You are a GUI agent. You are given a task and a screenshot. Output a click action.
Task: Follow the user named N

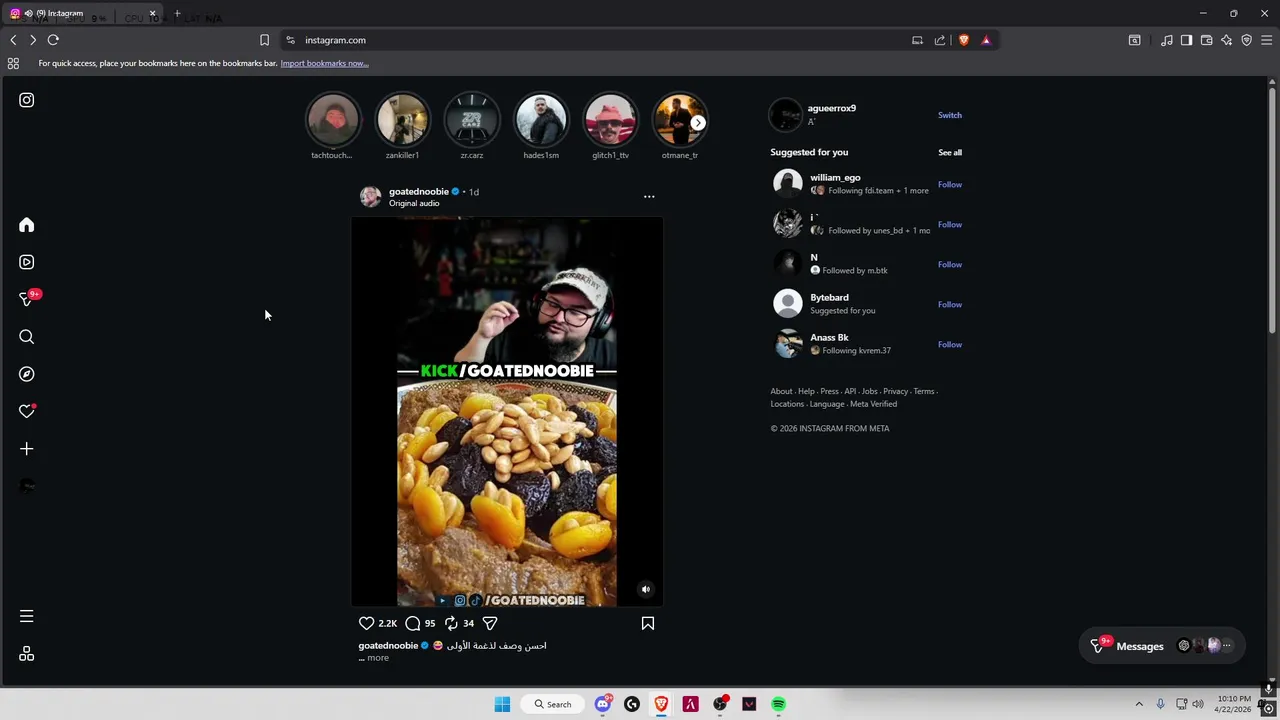[x=950, y=265]
